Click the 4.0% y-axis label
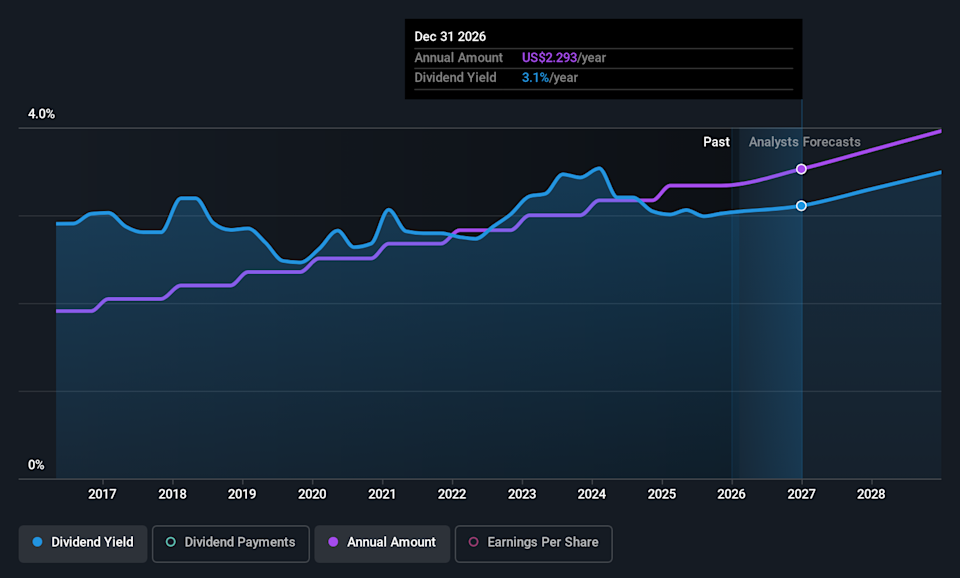Viewport: 960px width, 578px height. (x=41, y=115)
